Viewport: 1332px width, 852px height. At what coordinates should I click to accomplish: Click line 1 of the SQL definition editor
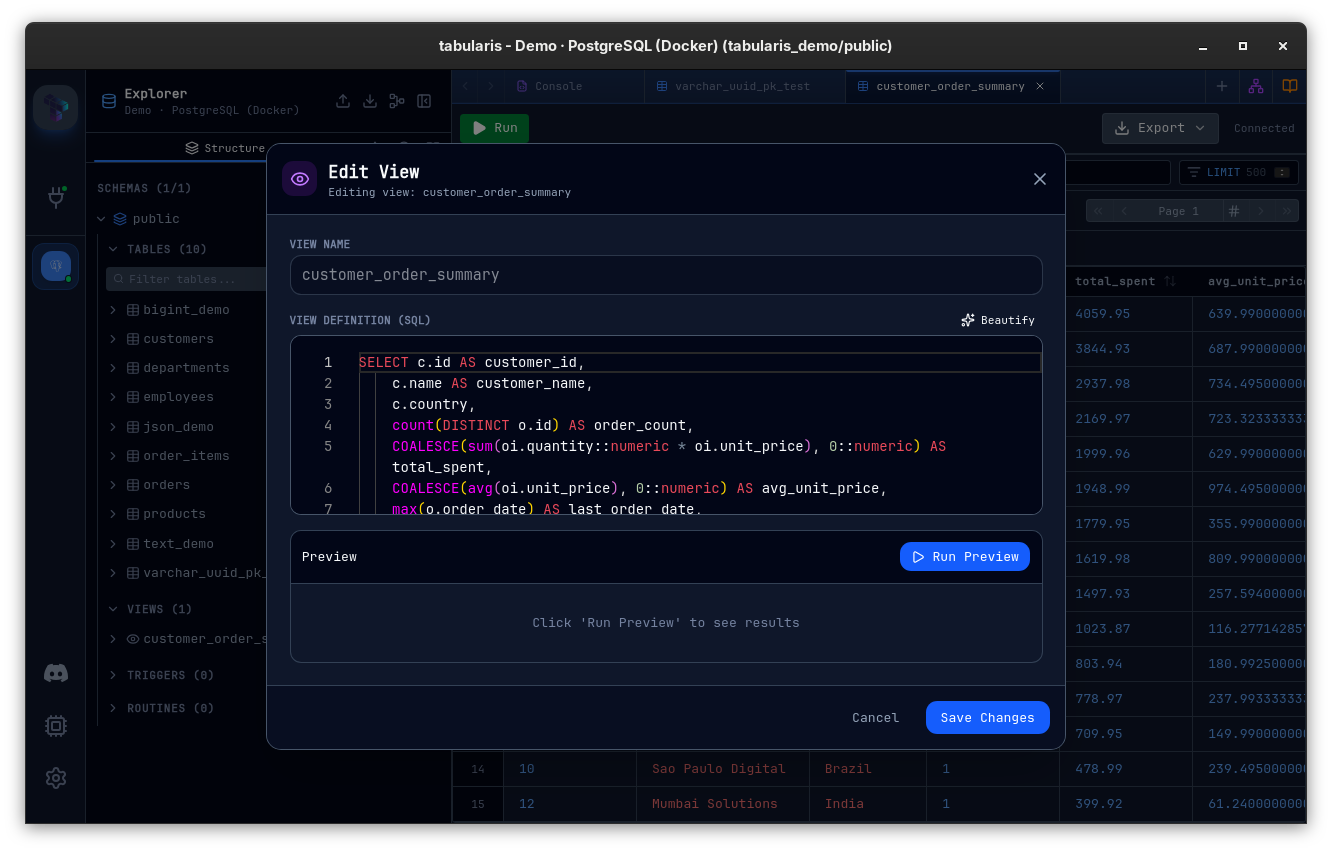click(x=699, y=363)
